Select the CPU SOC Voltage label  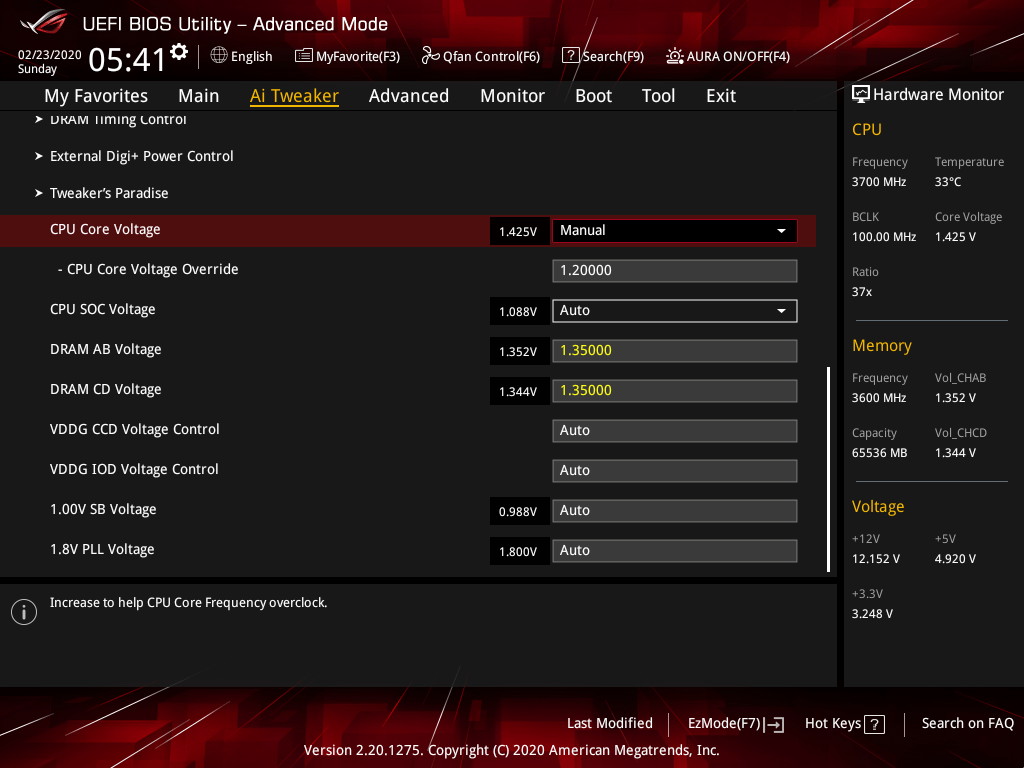[103, 310]
